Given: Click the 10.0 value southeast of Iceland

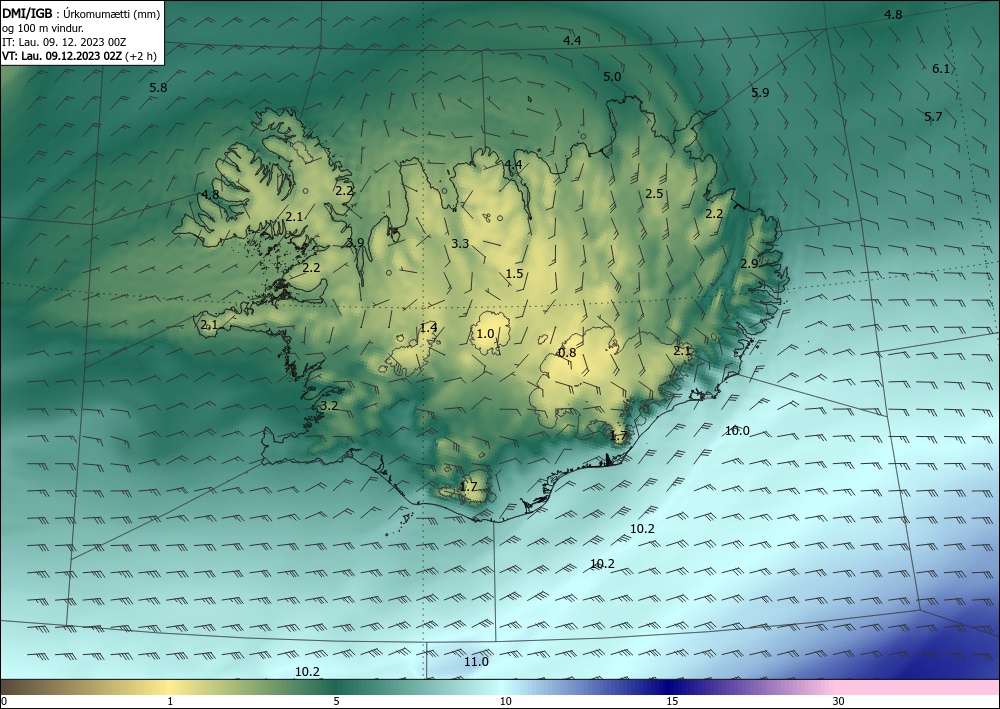Looking at the screenshot, I should pos(737,431).
